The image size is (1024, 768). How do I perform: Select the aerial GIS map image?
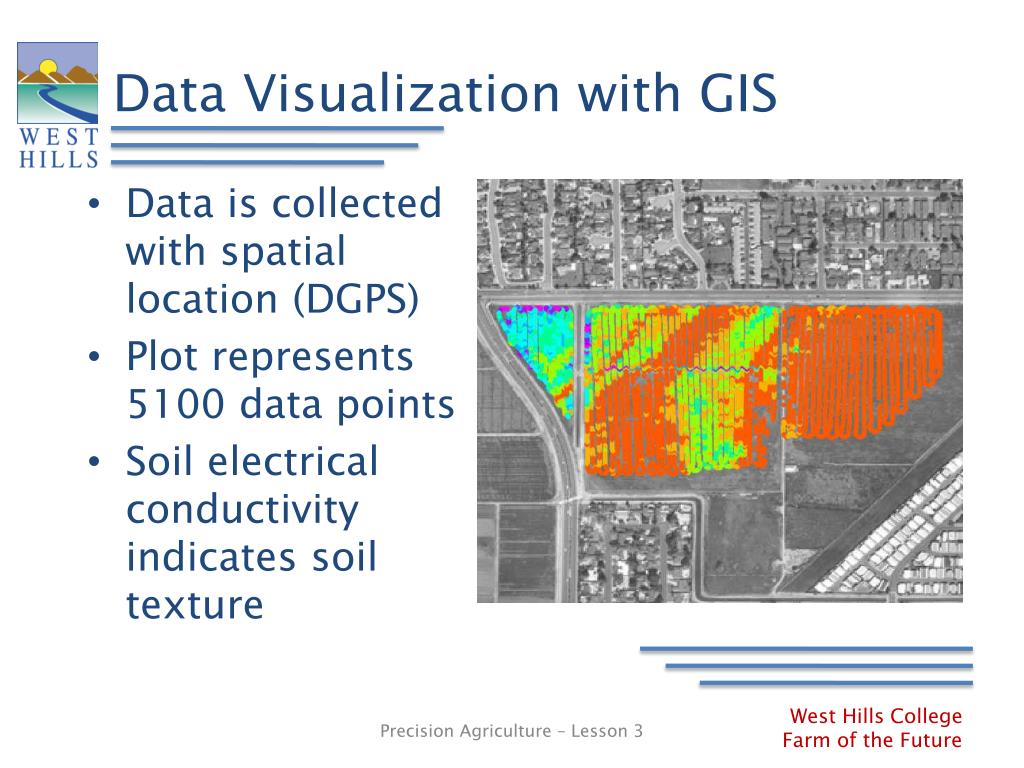[720, 391]
